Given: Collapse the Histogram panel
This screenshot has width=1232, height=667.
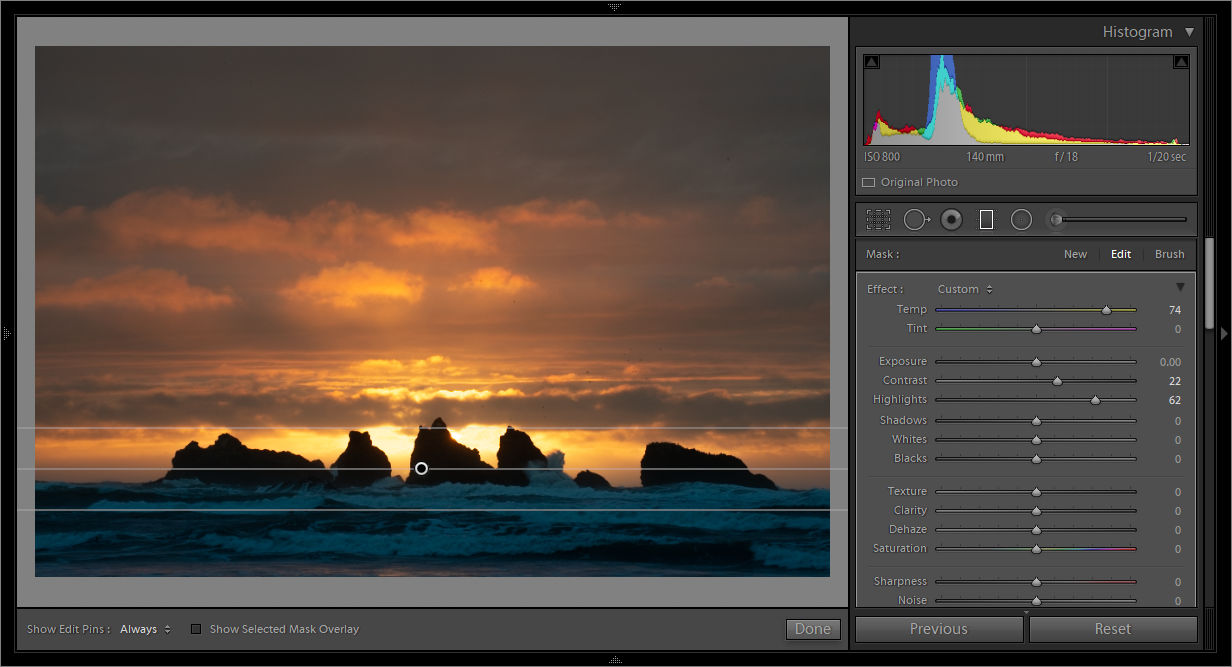Looking at the screenshot, I should pos(1190,31).
